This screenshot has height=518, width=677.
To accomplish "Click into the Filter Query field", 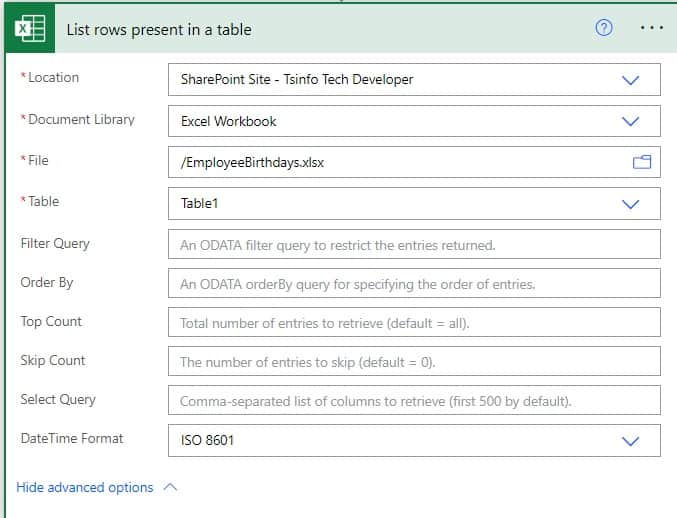I will pyautogui.click(x=414, y=244).
